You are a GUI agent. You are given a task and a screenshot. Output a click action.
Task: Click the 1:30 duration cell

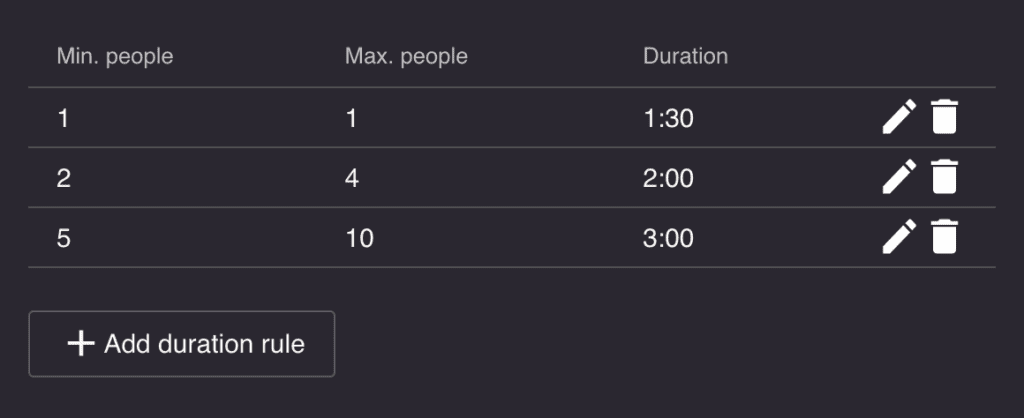(x=668, y=119)
